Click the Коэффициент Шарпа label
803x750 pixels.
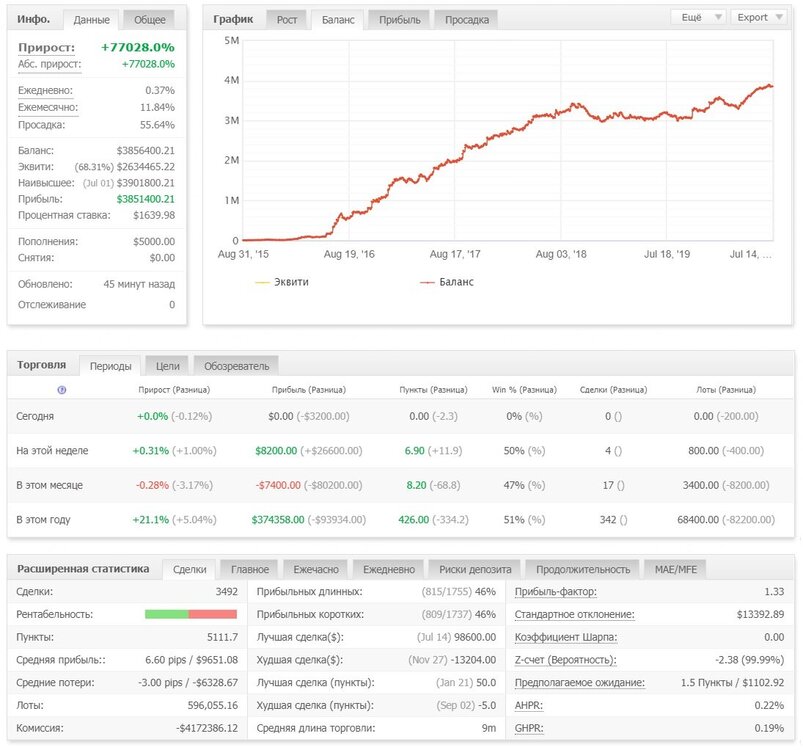565,637
